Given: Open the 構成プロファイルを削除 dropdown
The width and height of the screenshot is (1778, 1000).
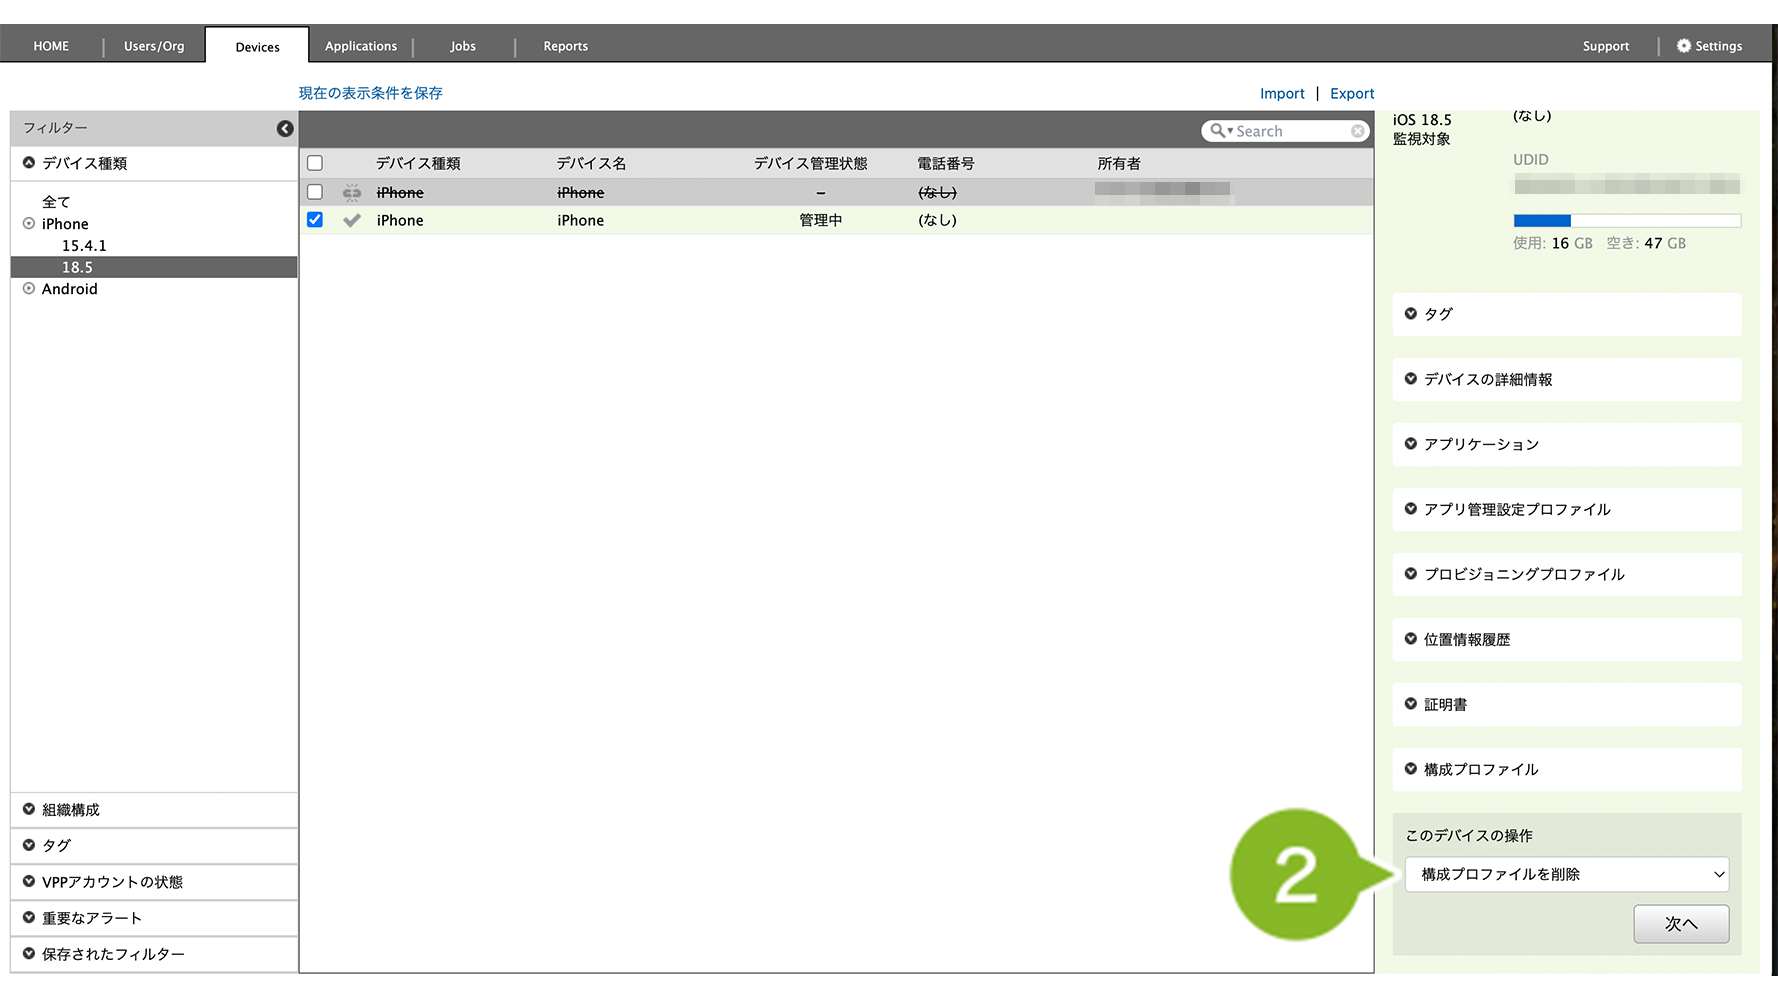Looking at the screenshot, I should click(x=1566, y=874).
